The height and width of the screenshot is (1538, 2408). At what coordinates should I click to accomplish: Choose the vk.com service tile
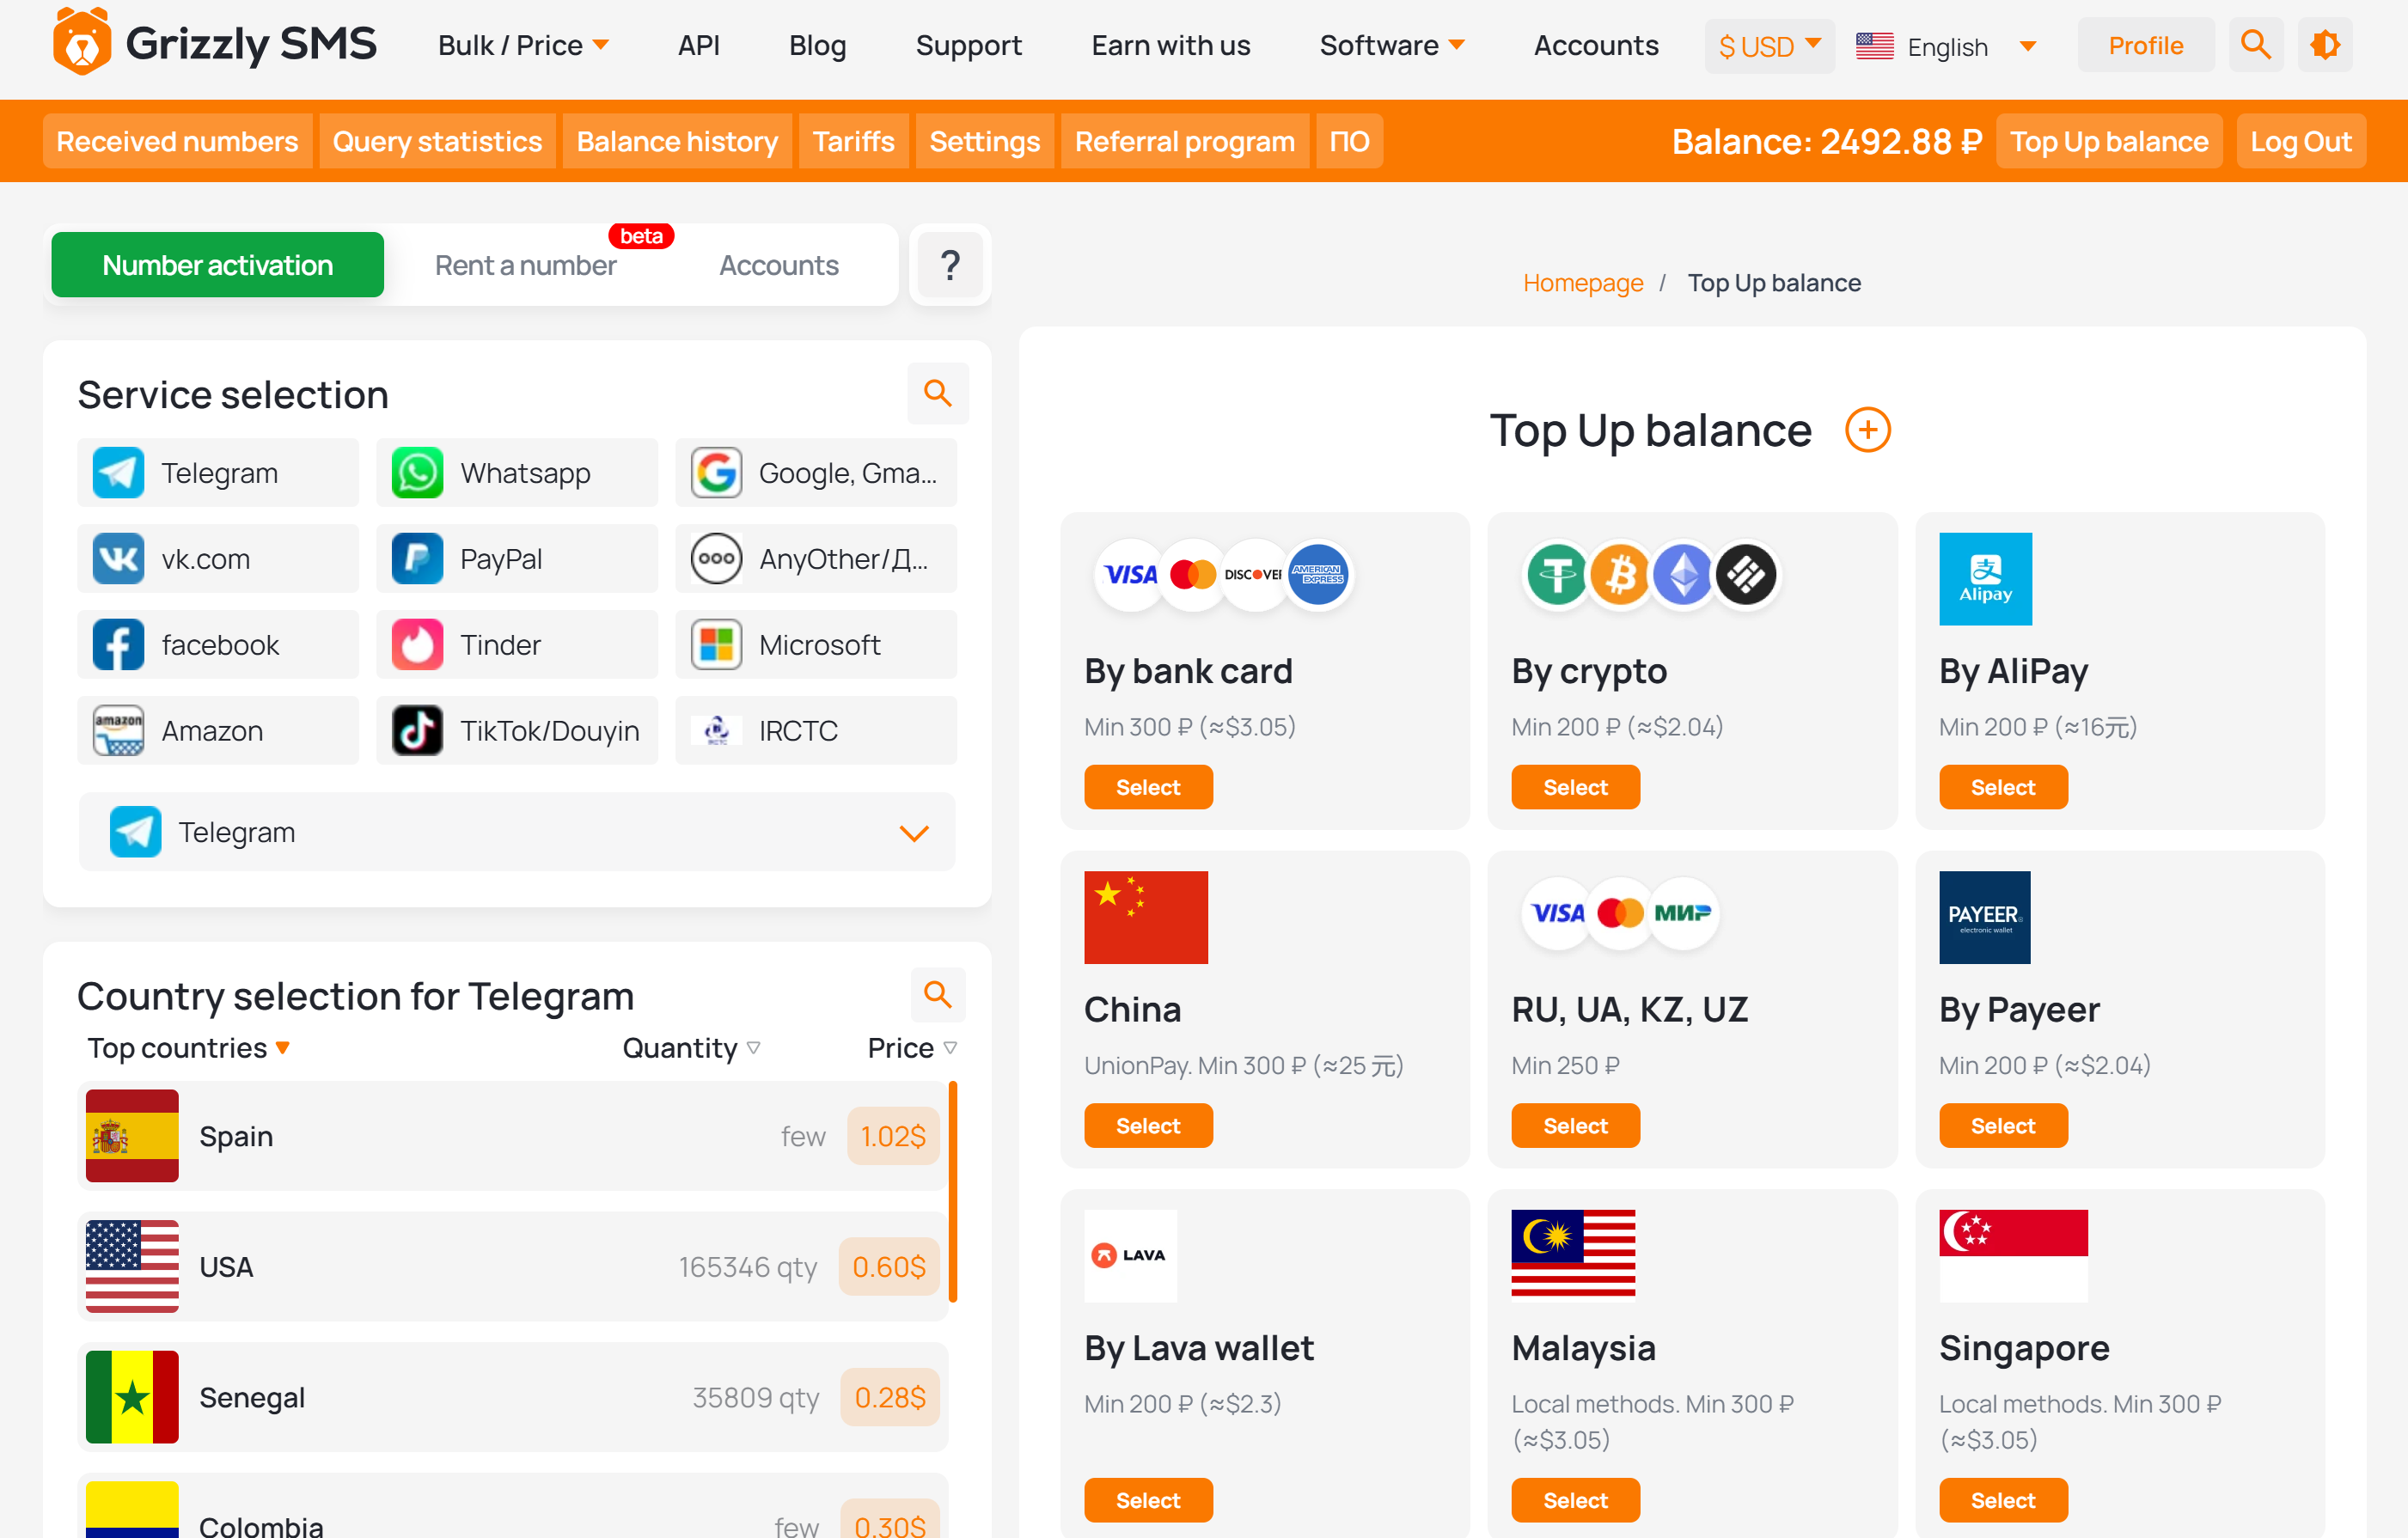[218, 559]
